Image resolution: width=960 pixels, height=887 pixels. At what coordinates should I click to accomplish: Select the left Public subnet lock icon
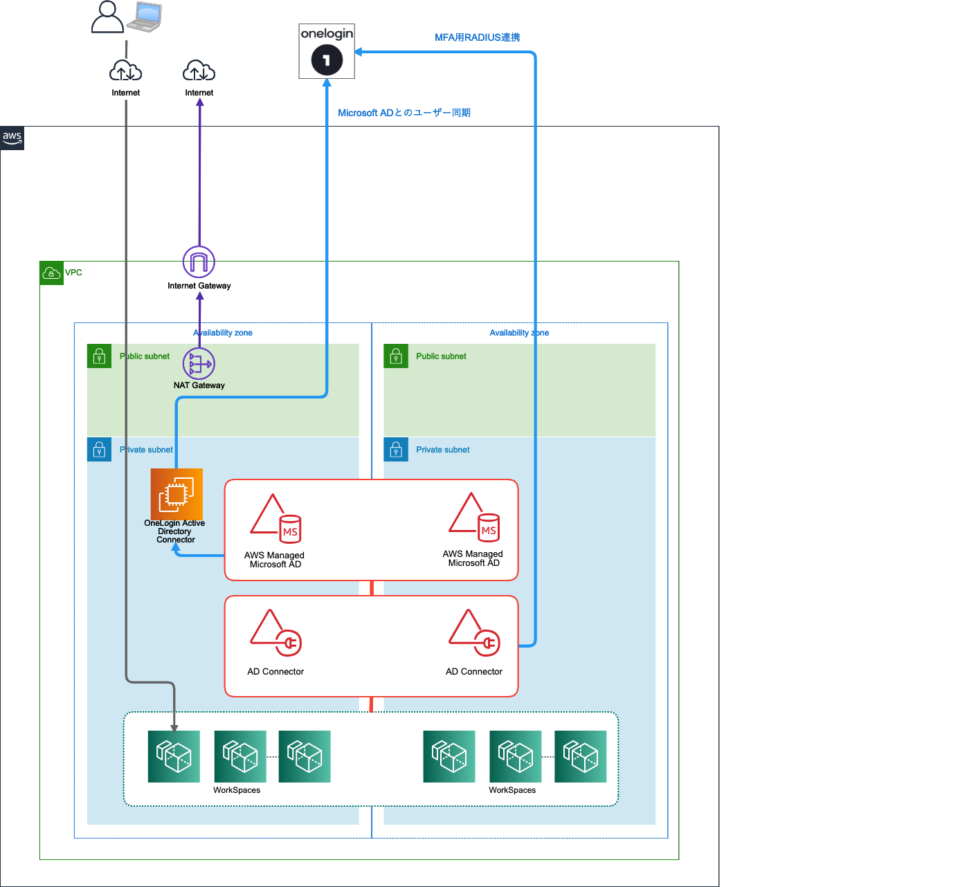99,356
